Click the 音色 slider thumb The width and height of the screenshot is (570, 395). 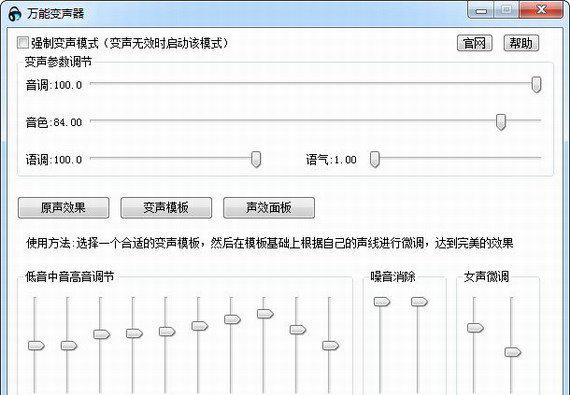501,122
